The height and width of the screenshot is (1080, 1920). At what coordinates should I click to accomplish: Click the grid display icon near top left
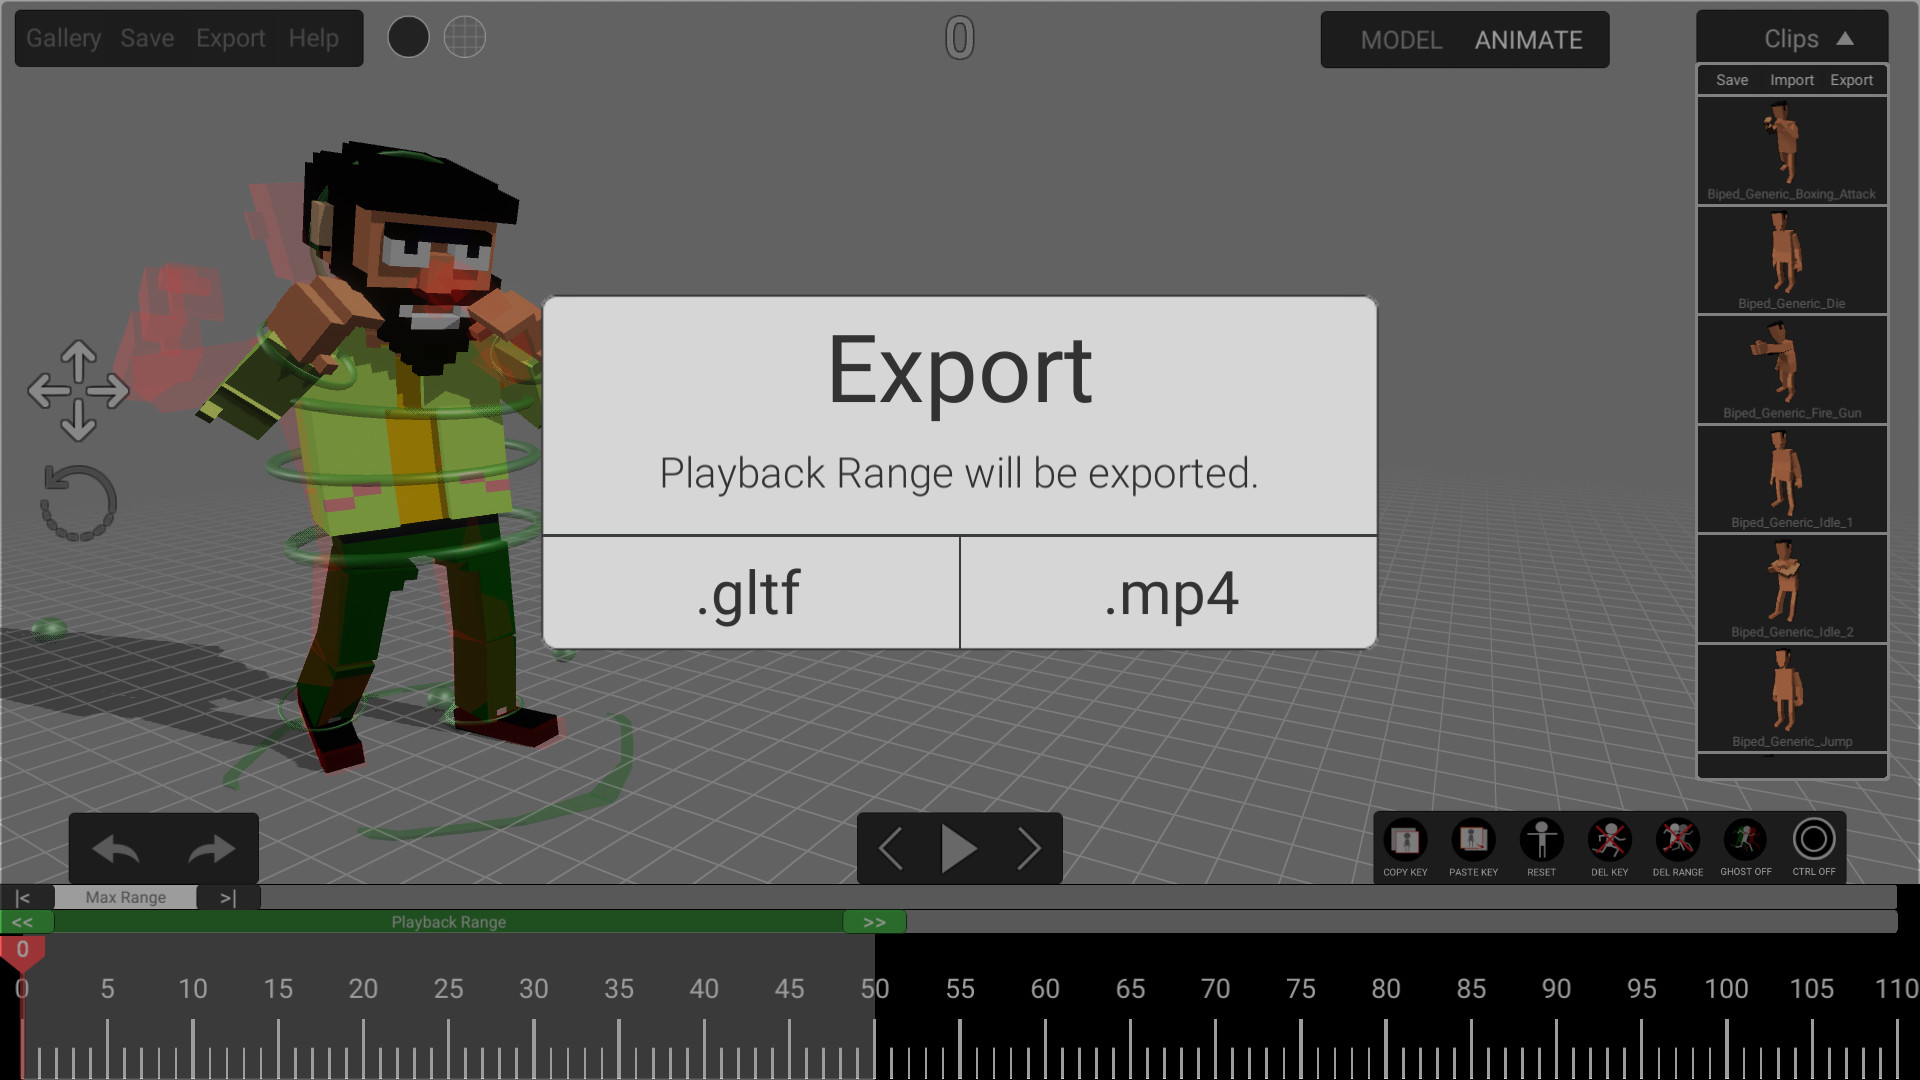[x=464, y=36]
